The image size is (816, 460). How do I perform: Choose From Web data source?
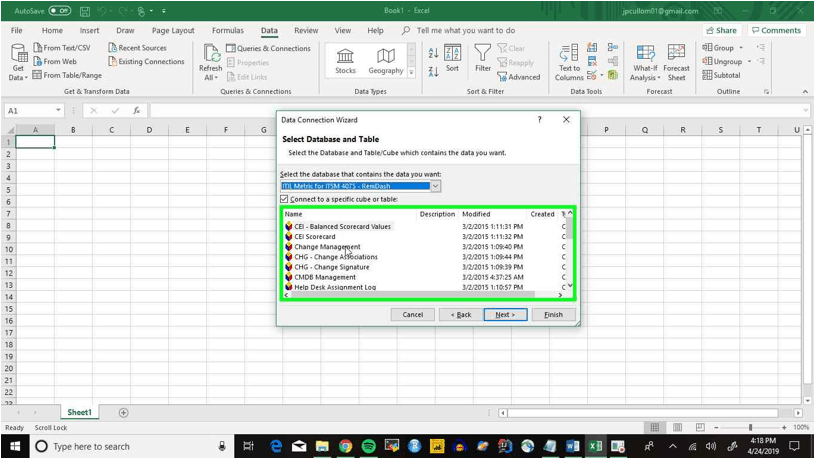[55, 61]
